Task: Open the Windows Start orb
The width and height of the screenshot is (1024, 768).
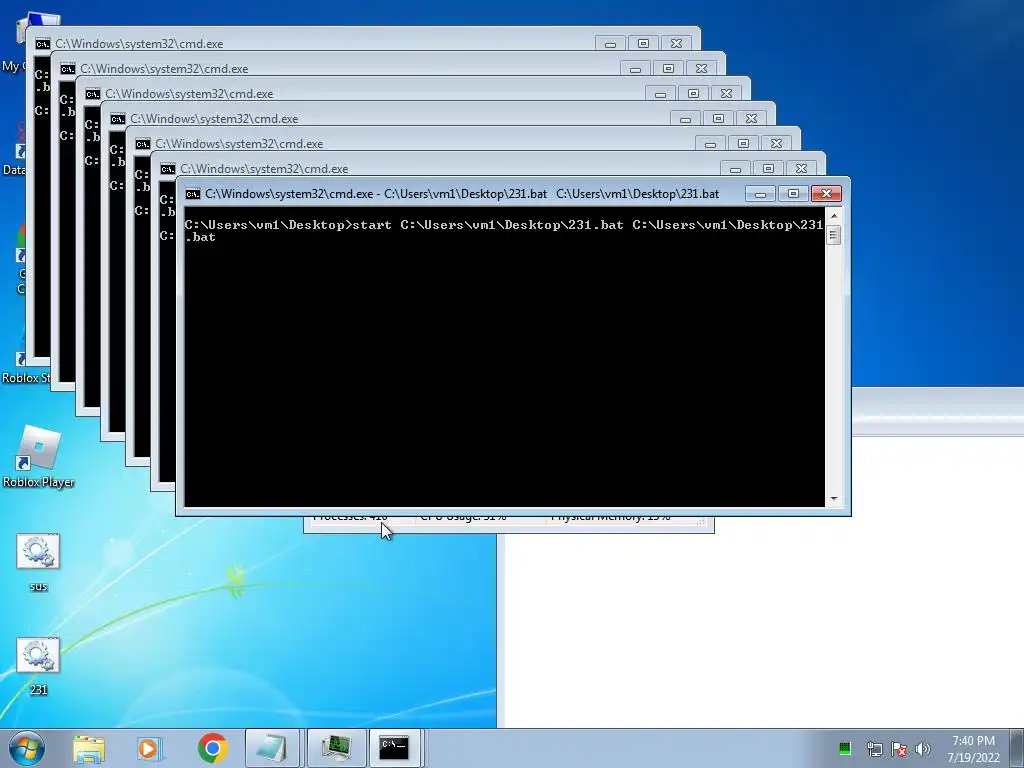Action: (27, 748)
